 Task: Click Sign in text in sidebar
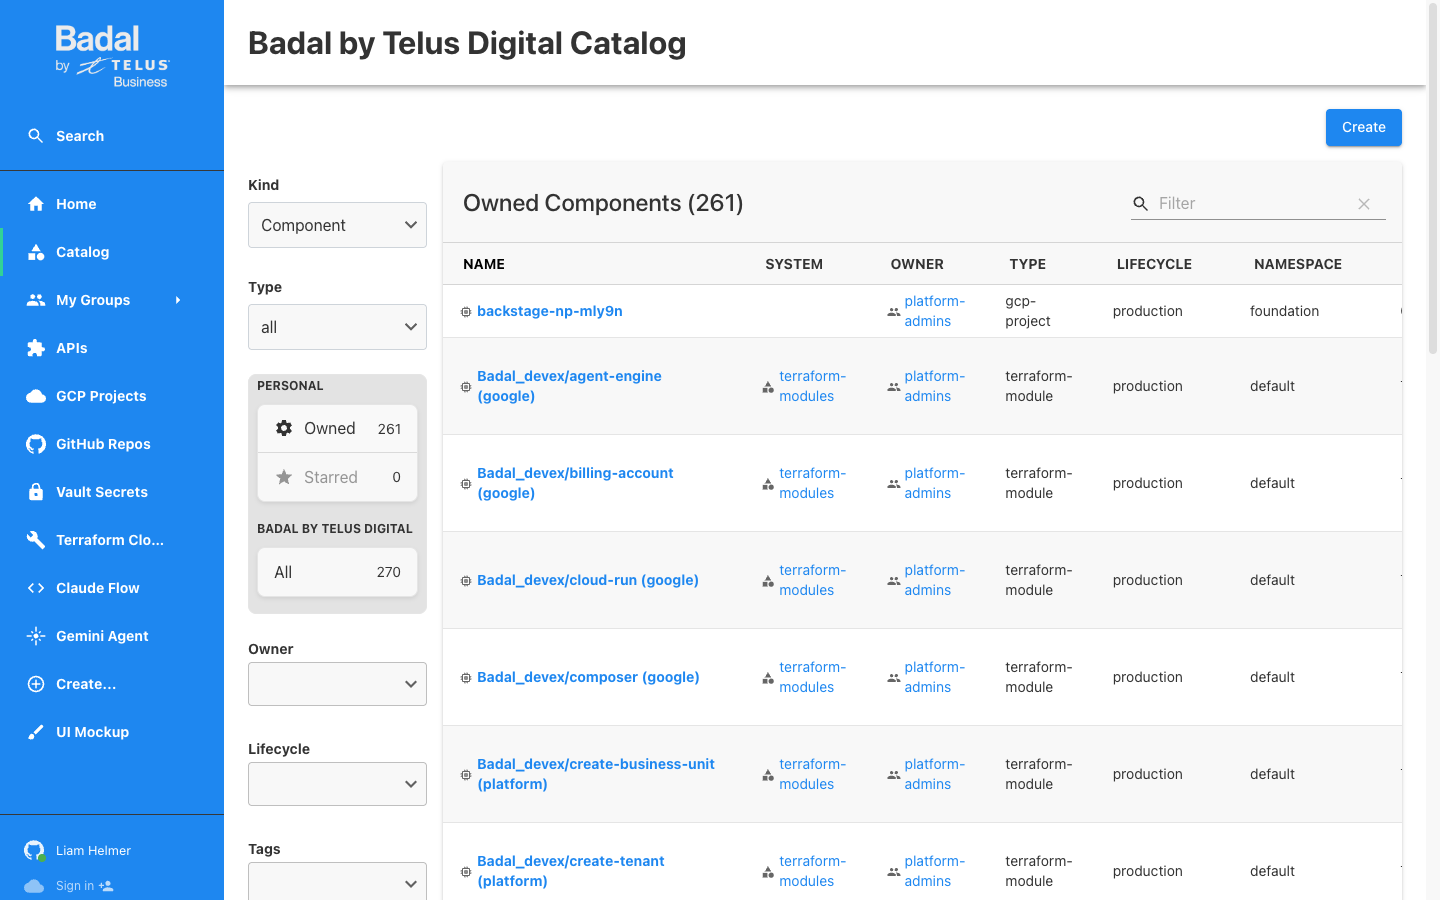(75, 886)
